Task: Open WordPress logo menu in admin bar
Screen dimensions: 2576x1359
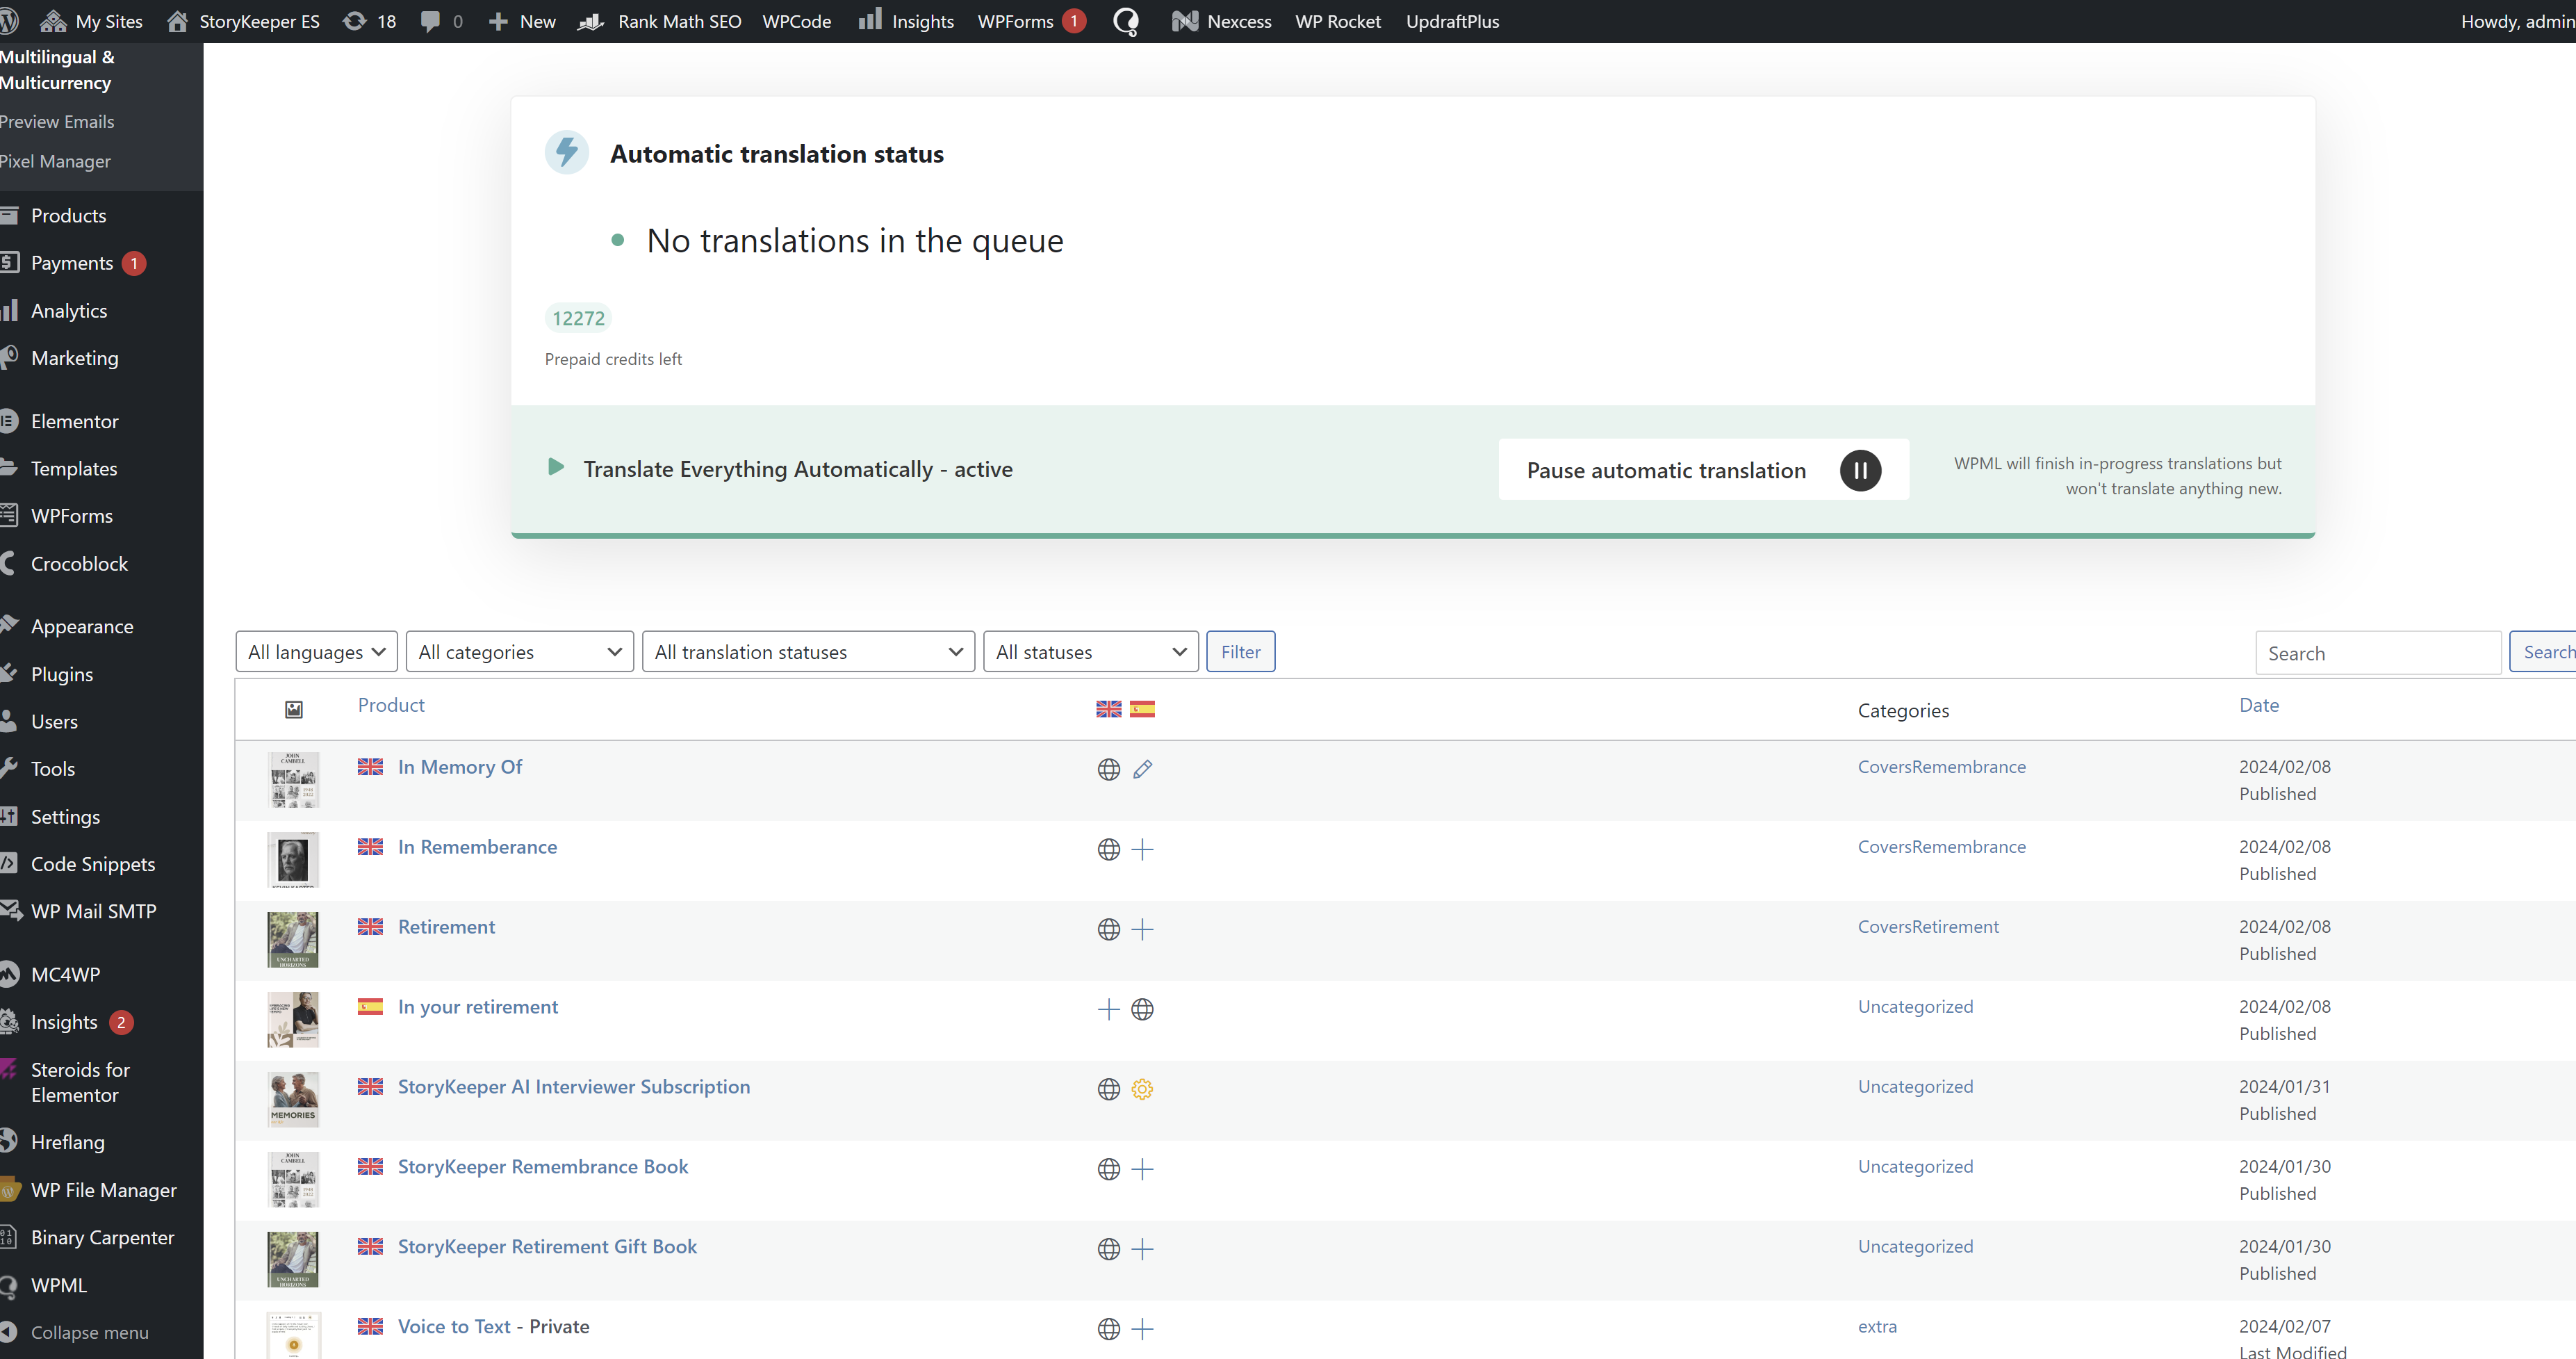Action: click(10, 21)
